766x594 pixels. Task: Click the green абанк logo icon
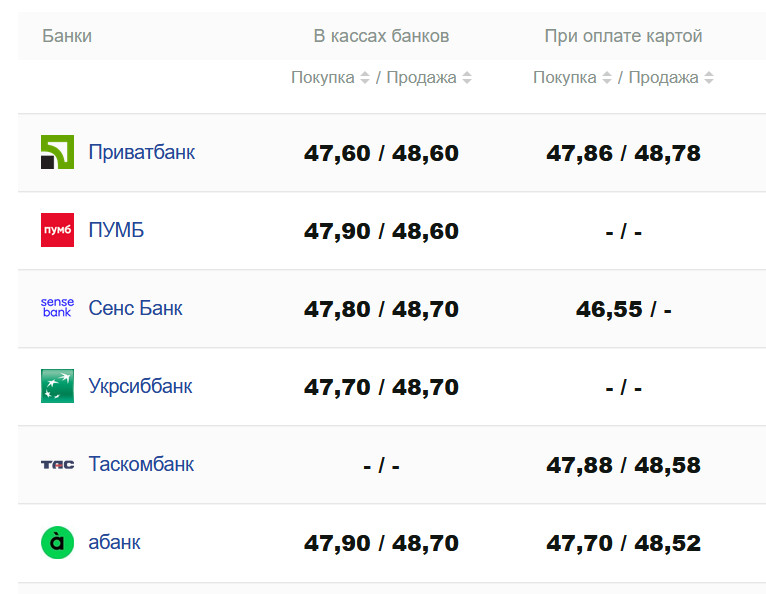click(57, 542)
